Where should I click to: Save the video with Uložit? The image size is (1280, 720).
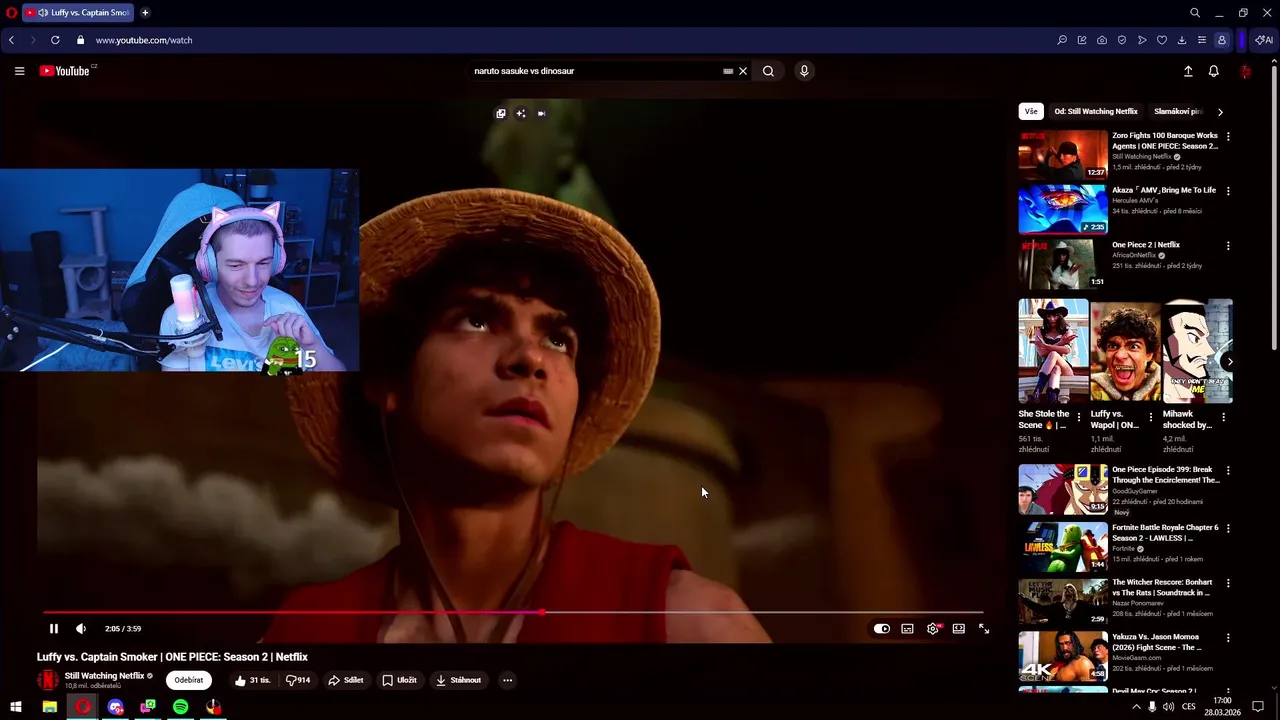click(x=399, y=680)
